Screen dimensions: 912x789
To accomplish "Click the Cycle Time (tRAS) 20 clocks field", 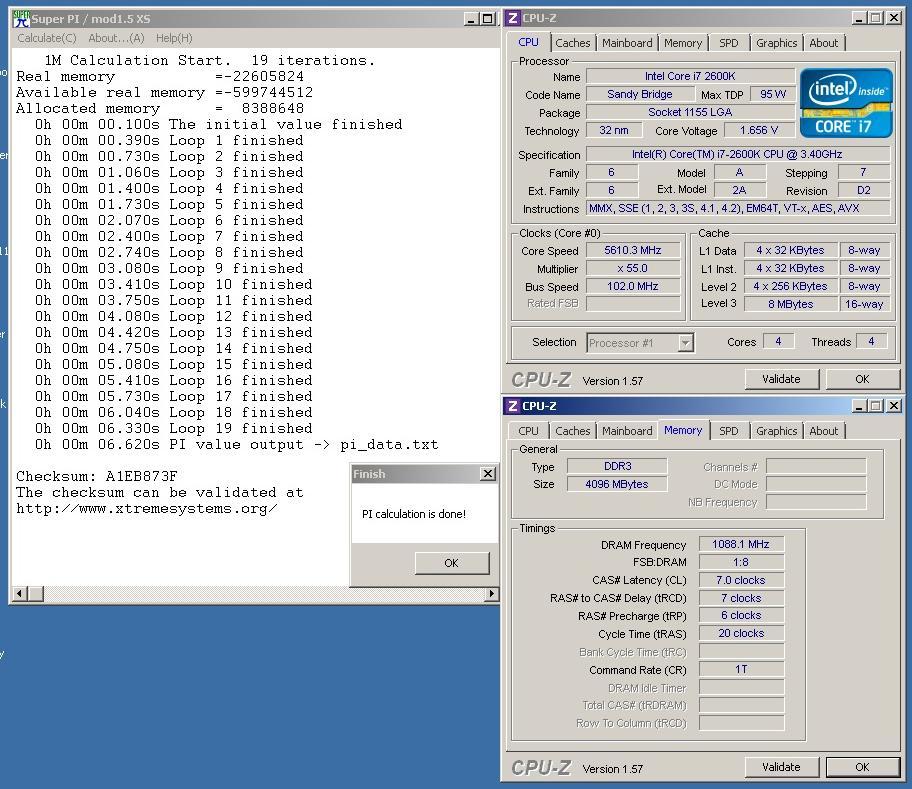I will coord(741,633).
